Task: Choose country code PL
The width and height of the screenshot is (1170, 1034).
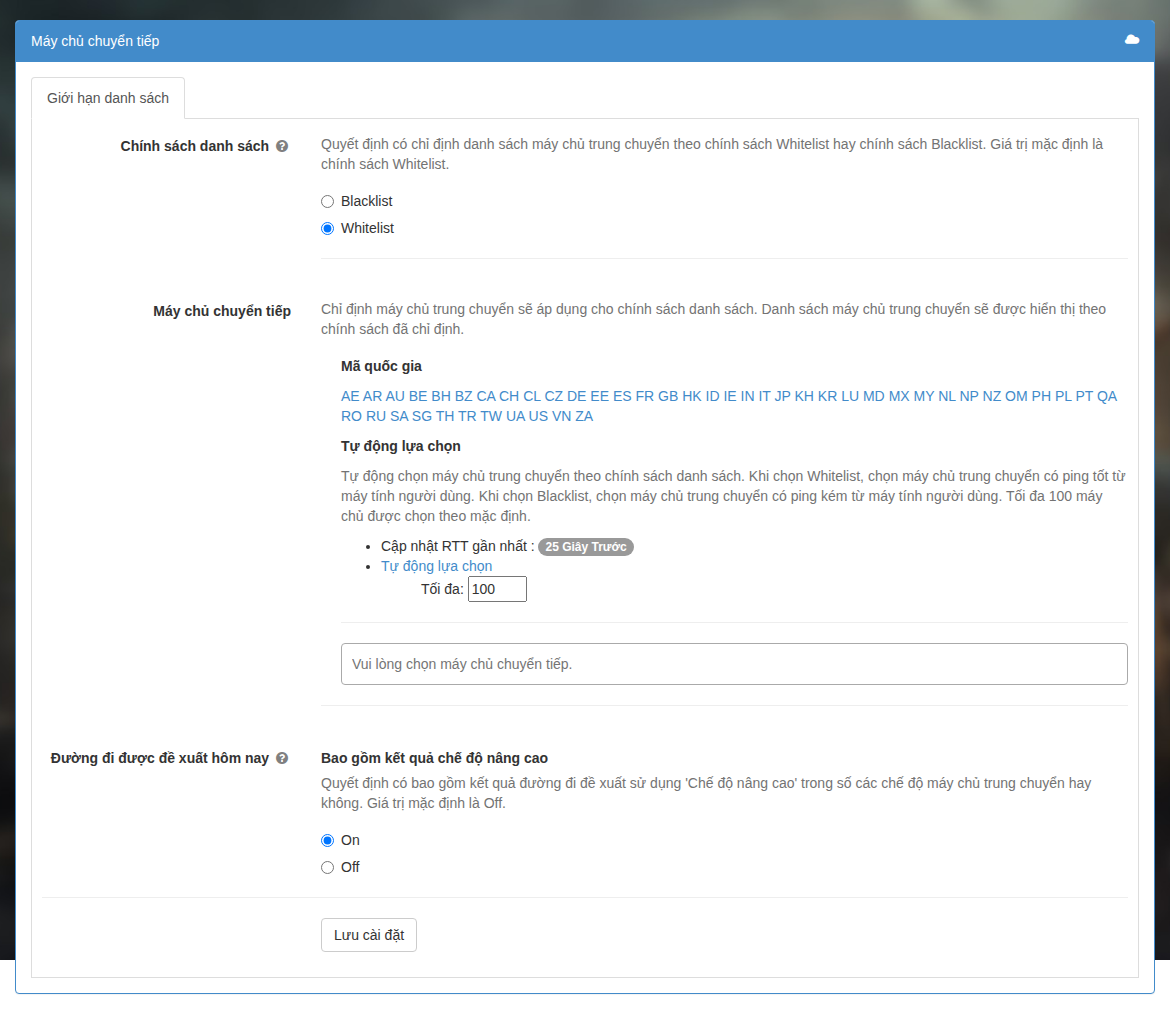Action: [1063, 396]
